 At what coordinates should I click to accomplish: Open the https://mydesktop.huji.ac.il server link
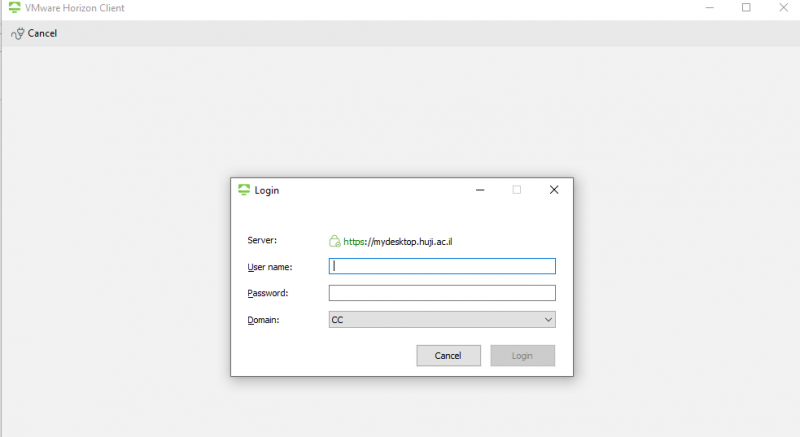point(397,242)
